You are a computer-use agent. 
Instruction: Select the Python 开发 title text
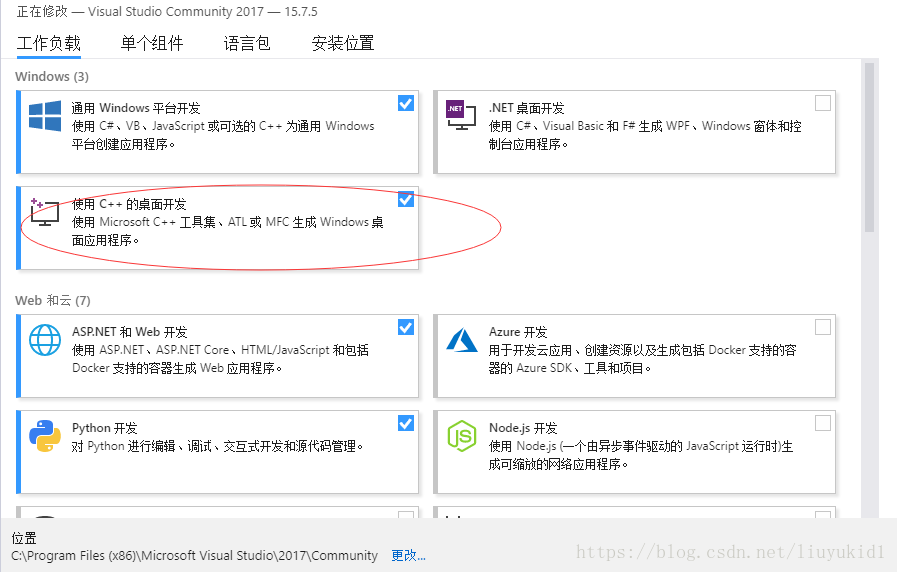click(105, 428)
